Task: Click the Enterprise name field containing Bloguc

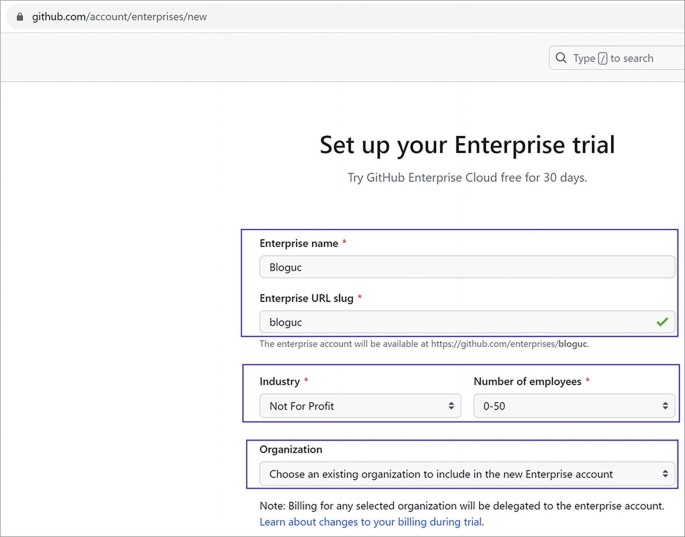Action: click(x=467, y=267)
